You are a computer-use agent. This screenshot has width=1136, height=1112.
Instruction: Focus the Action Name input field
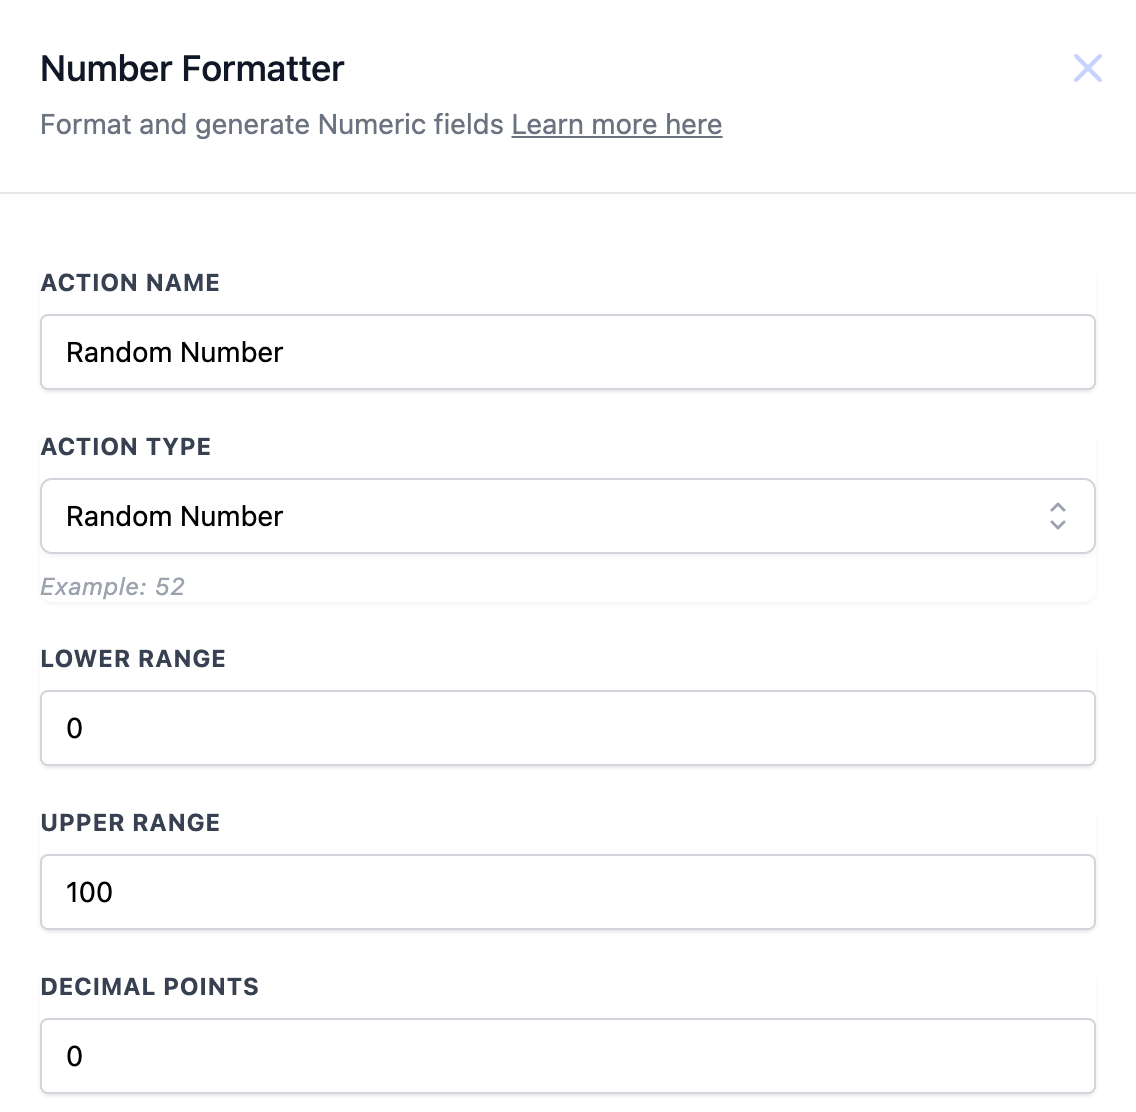pyautogui.click(x=567, y=352)
